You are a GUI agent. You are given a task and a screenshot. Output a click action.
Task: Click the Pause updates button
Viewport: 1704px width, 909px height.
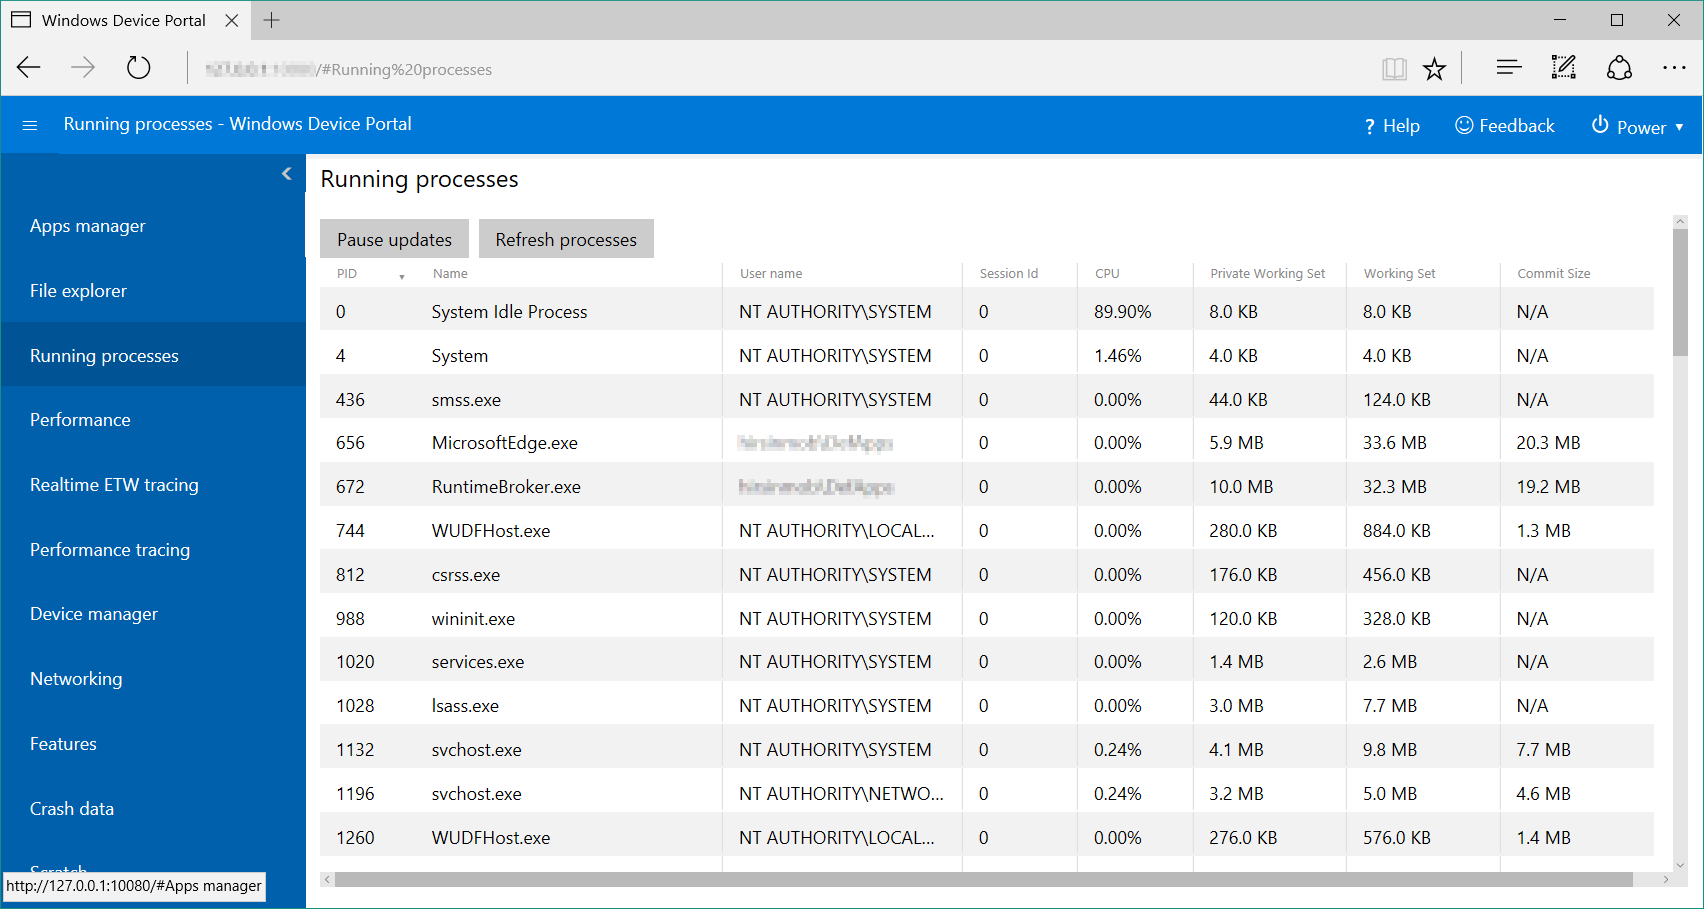(x=394, y=239)
